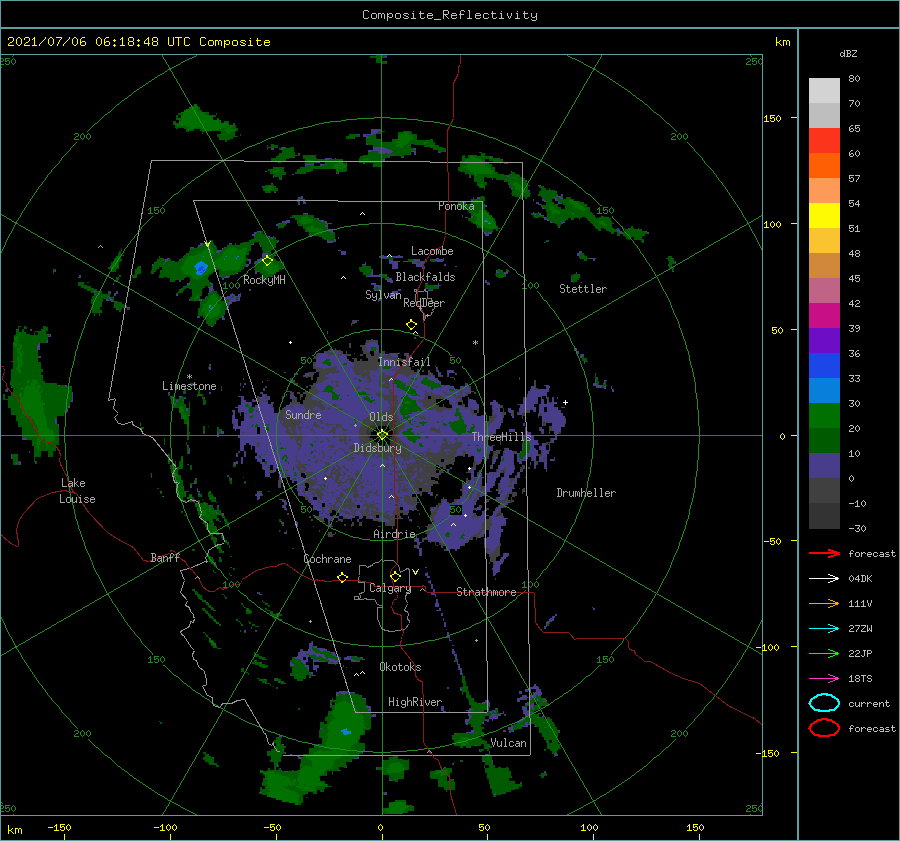The image size is (900, 841).
Task: Click the RockyMH label
Action: point(264,280)
